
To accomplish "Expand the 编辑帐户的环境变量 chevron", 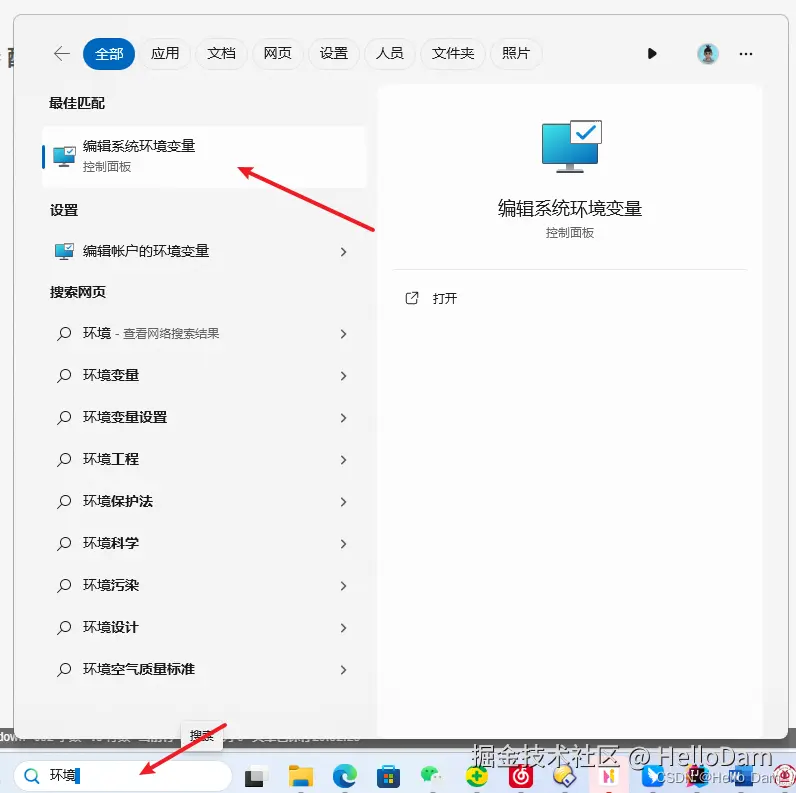I will click(x=344, y=252).
